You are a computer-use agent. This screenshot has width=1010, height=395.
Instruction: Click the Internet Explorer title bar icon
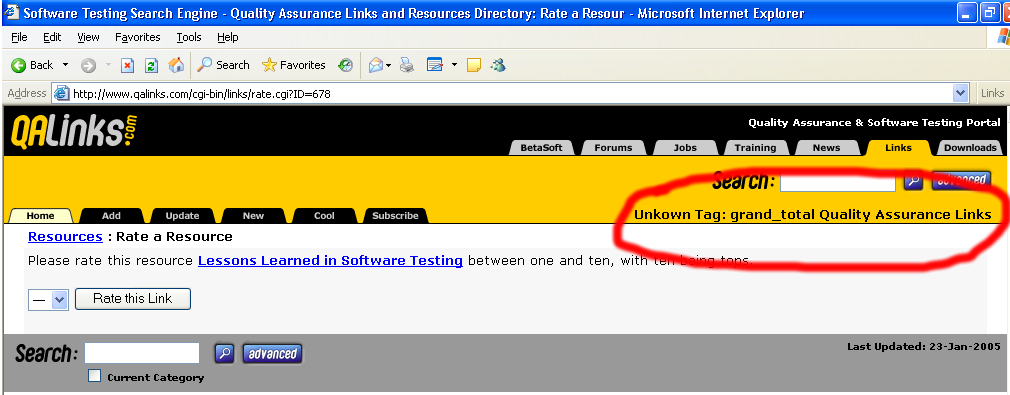point(12,13)
